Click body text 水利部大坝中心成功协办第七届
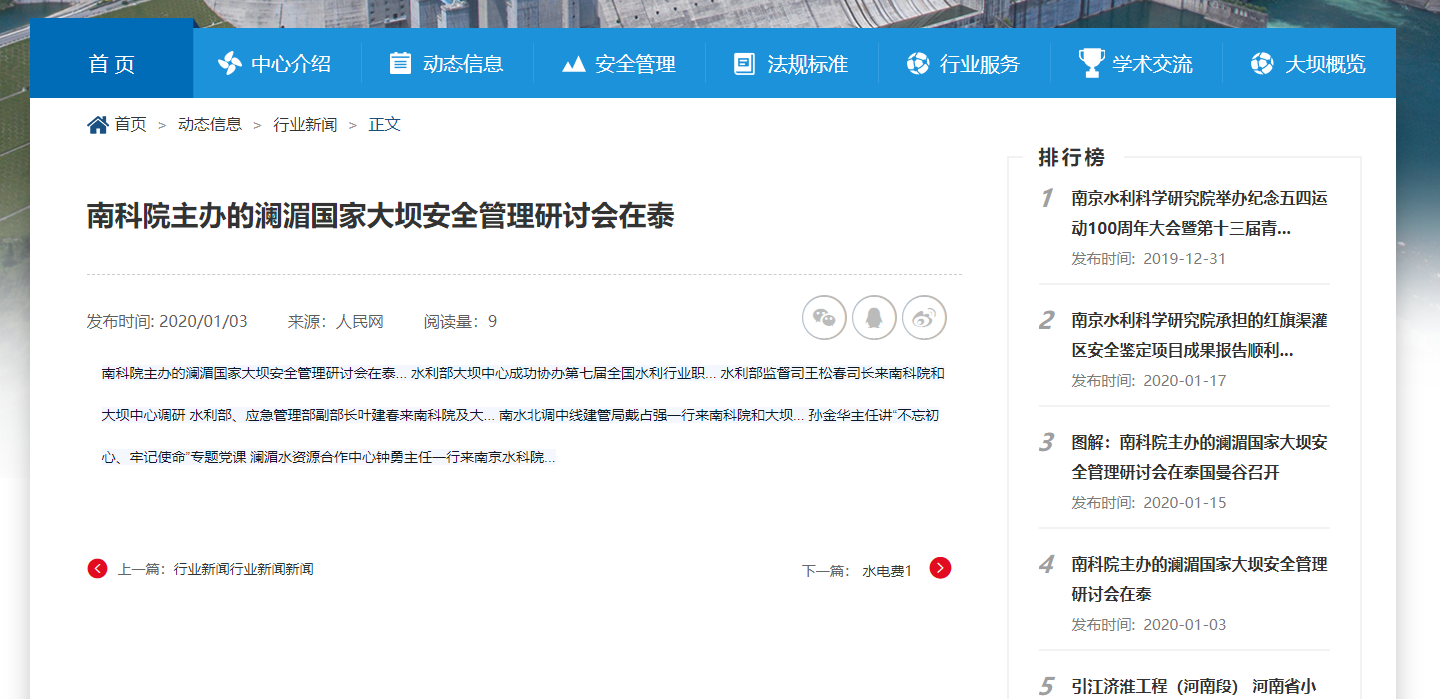This screenshot has height=699, width=1440. pos(563,373)
